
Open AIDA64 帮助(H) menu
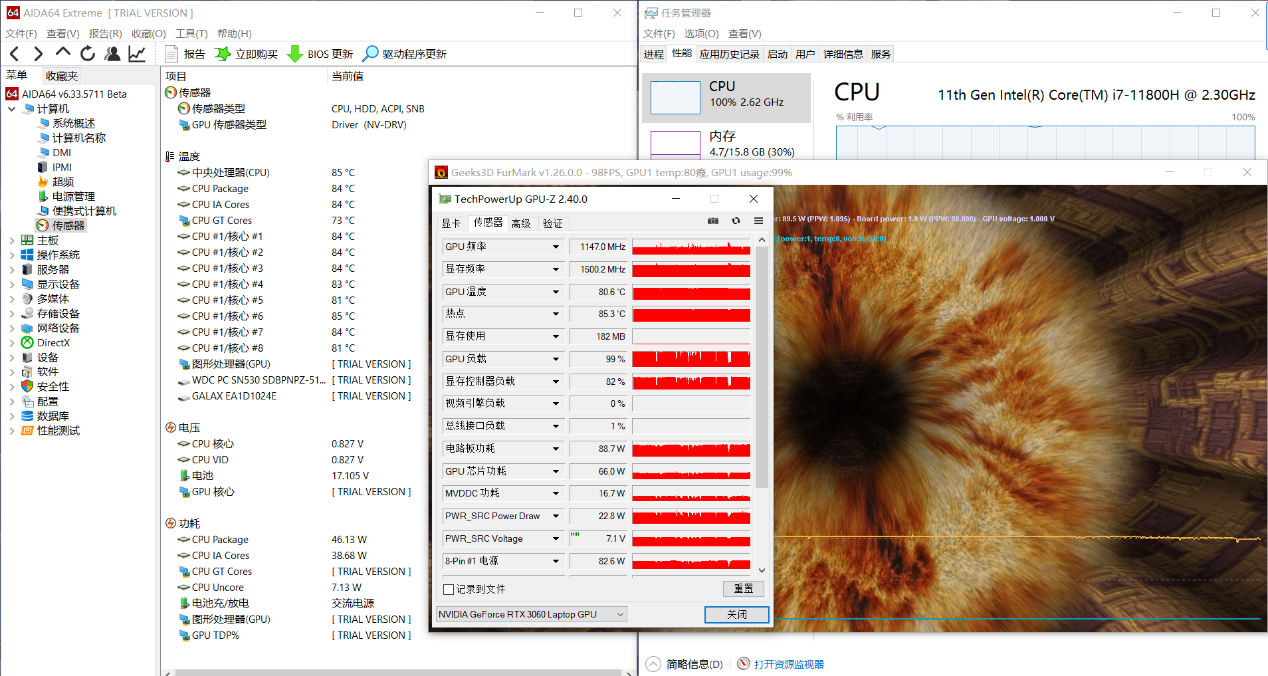[234, 34]
